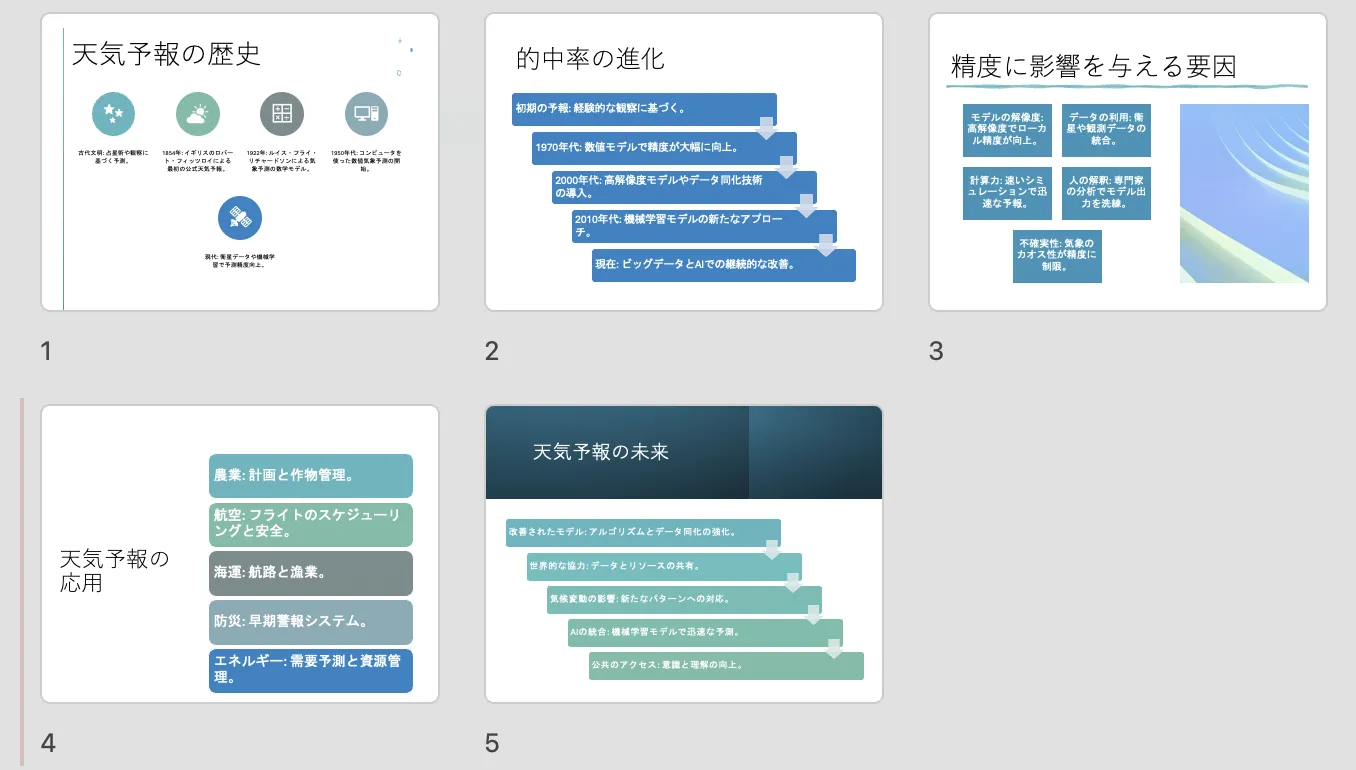Viewport: 1356px width, 770px height.
Task: Click the 防災: 早期警報システム box
Action: [x=311, y=622]
